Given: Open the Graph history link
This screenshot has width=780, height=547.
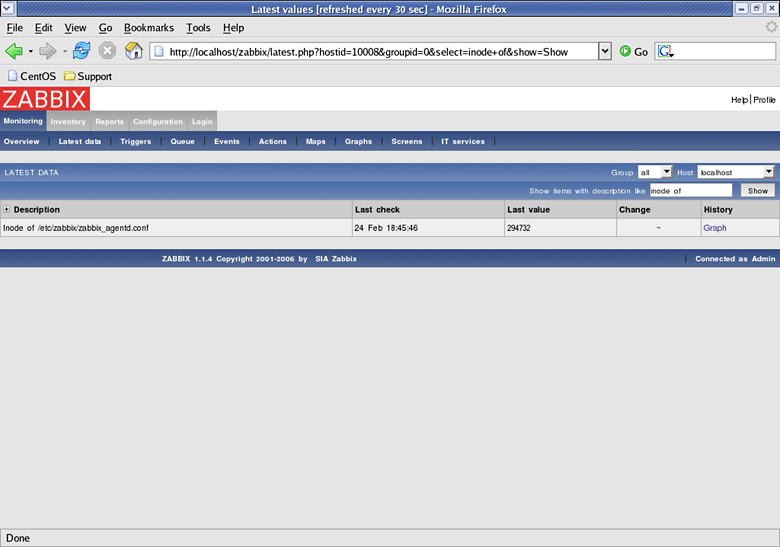Looking at the screenshot, I should pyautogui.click(x=714, y=228).
